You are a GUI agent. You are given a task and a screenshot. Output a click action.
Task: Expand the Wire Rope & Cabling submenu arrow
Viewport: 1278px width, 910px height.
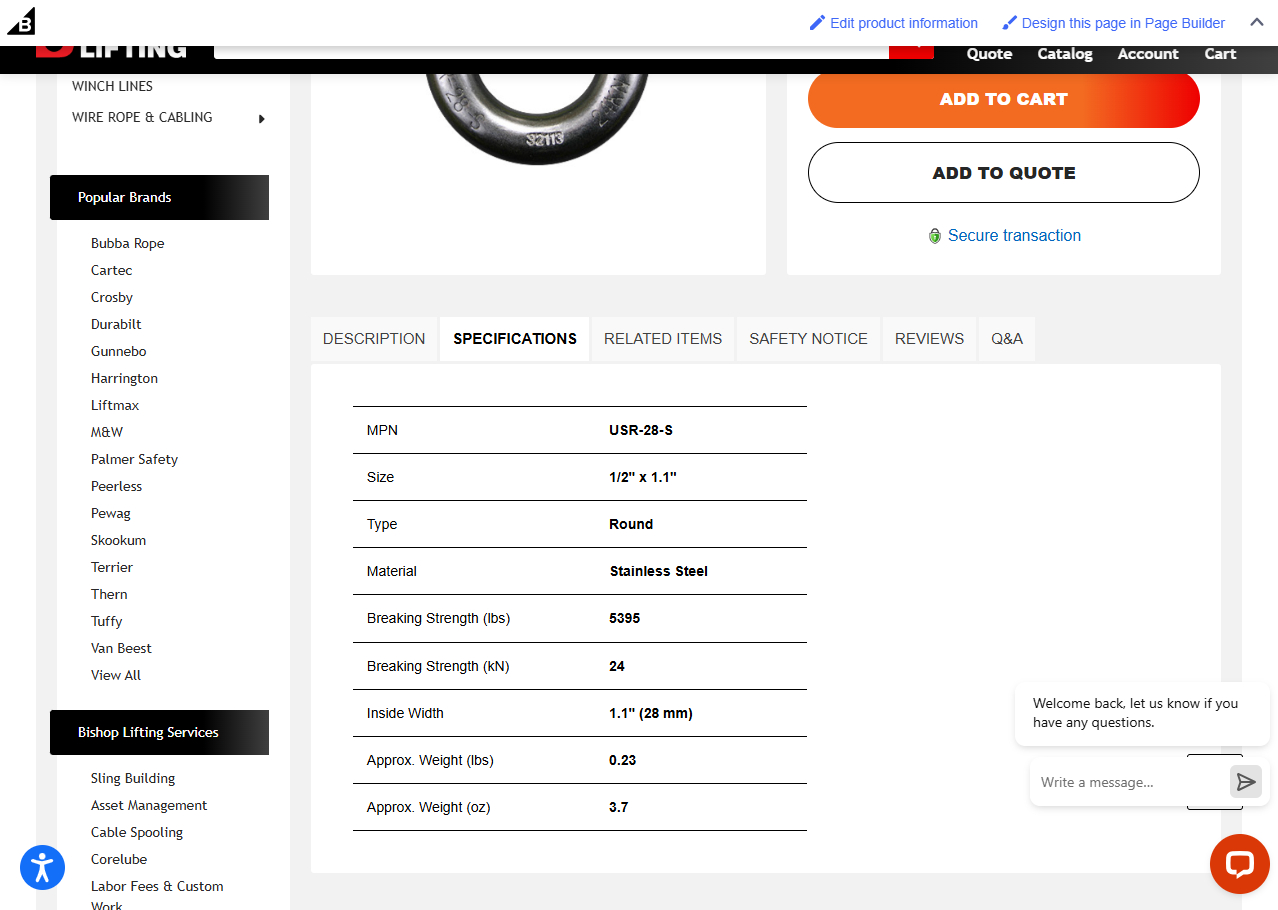point(262,118)
